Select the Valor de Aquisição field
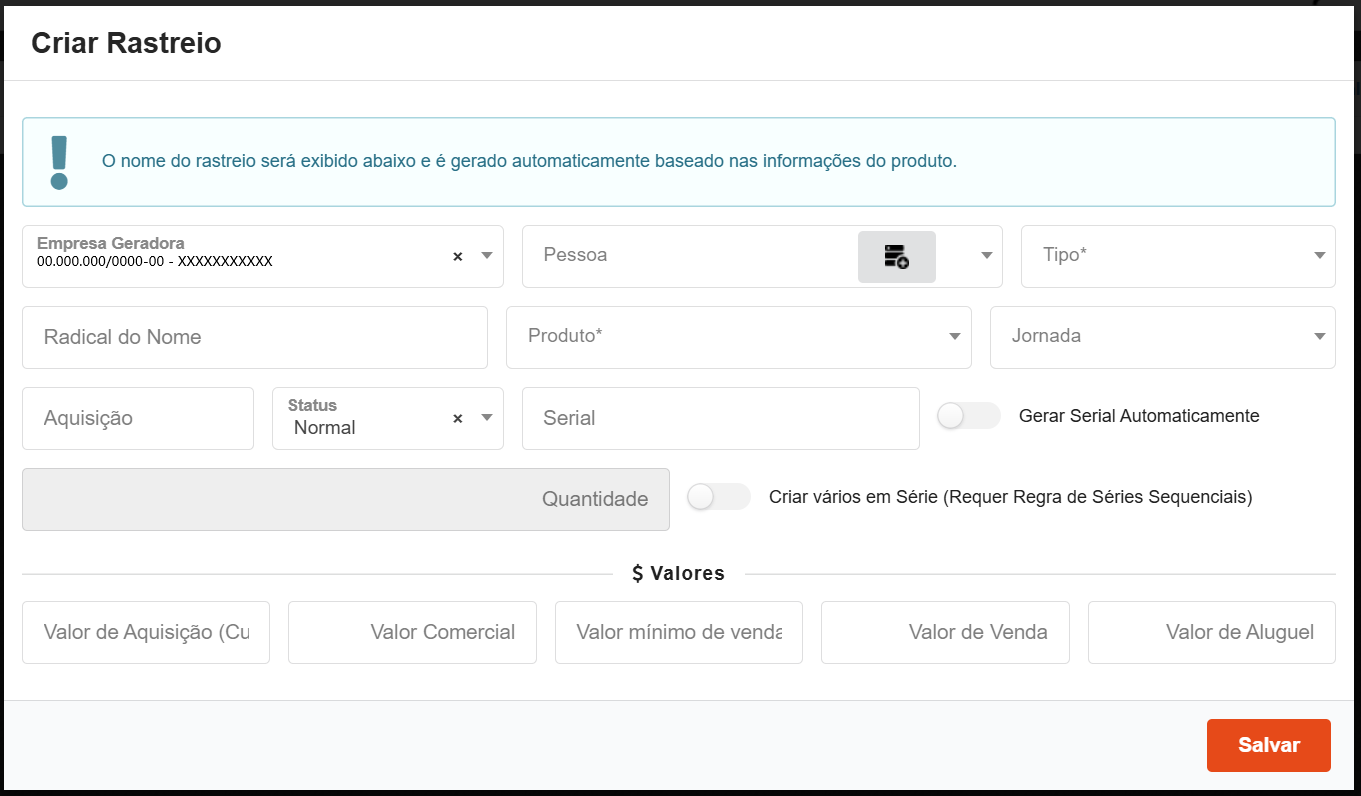This screenshot has width=1361, height=796. pyautogui.click(x=146, y=632)
